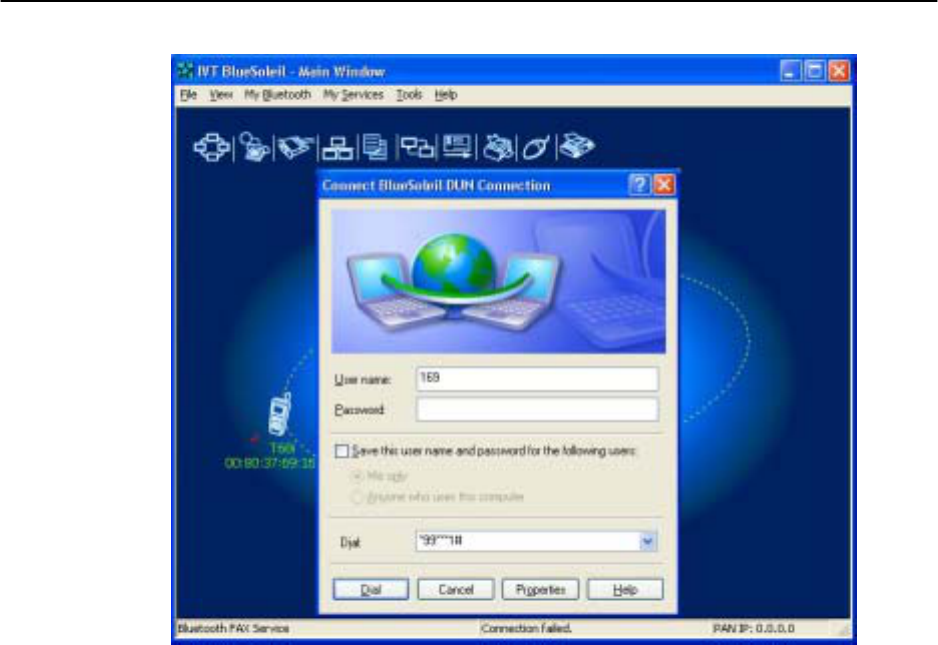The image size is (938, 645).
Task: Open the Help menu in menu bar
Action: pos(446,95)
